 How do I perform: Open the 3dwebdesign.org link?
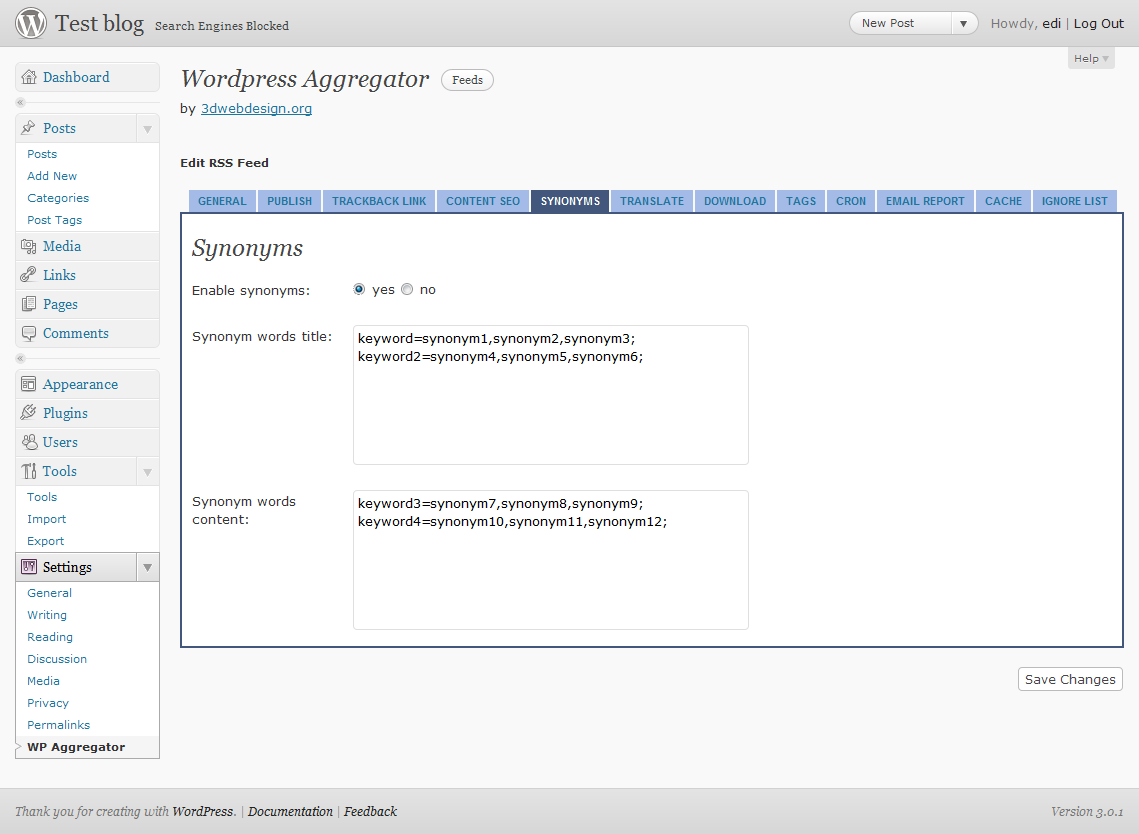tap(256, 108)
